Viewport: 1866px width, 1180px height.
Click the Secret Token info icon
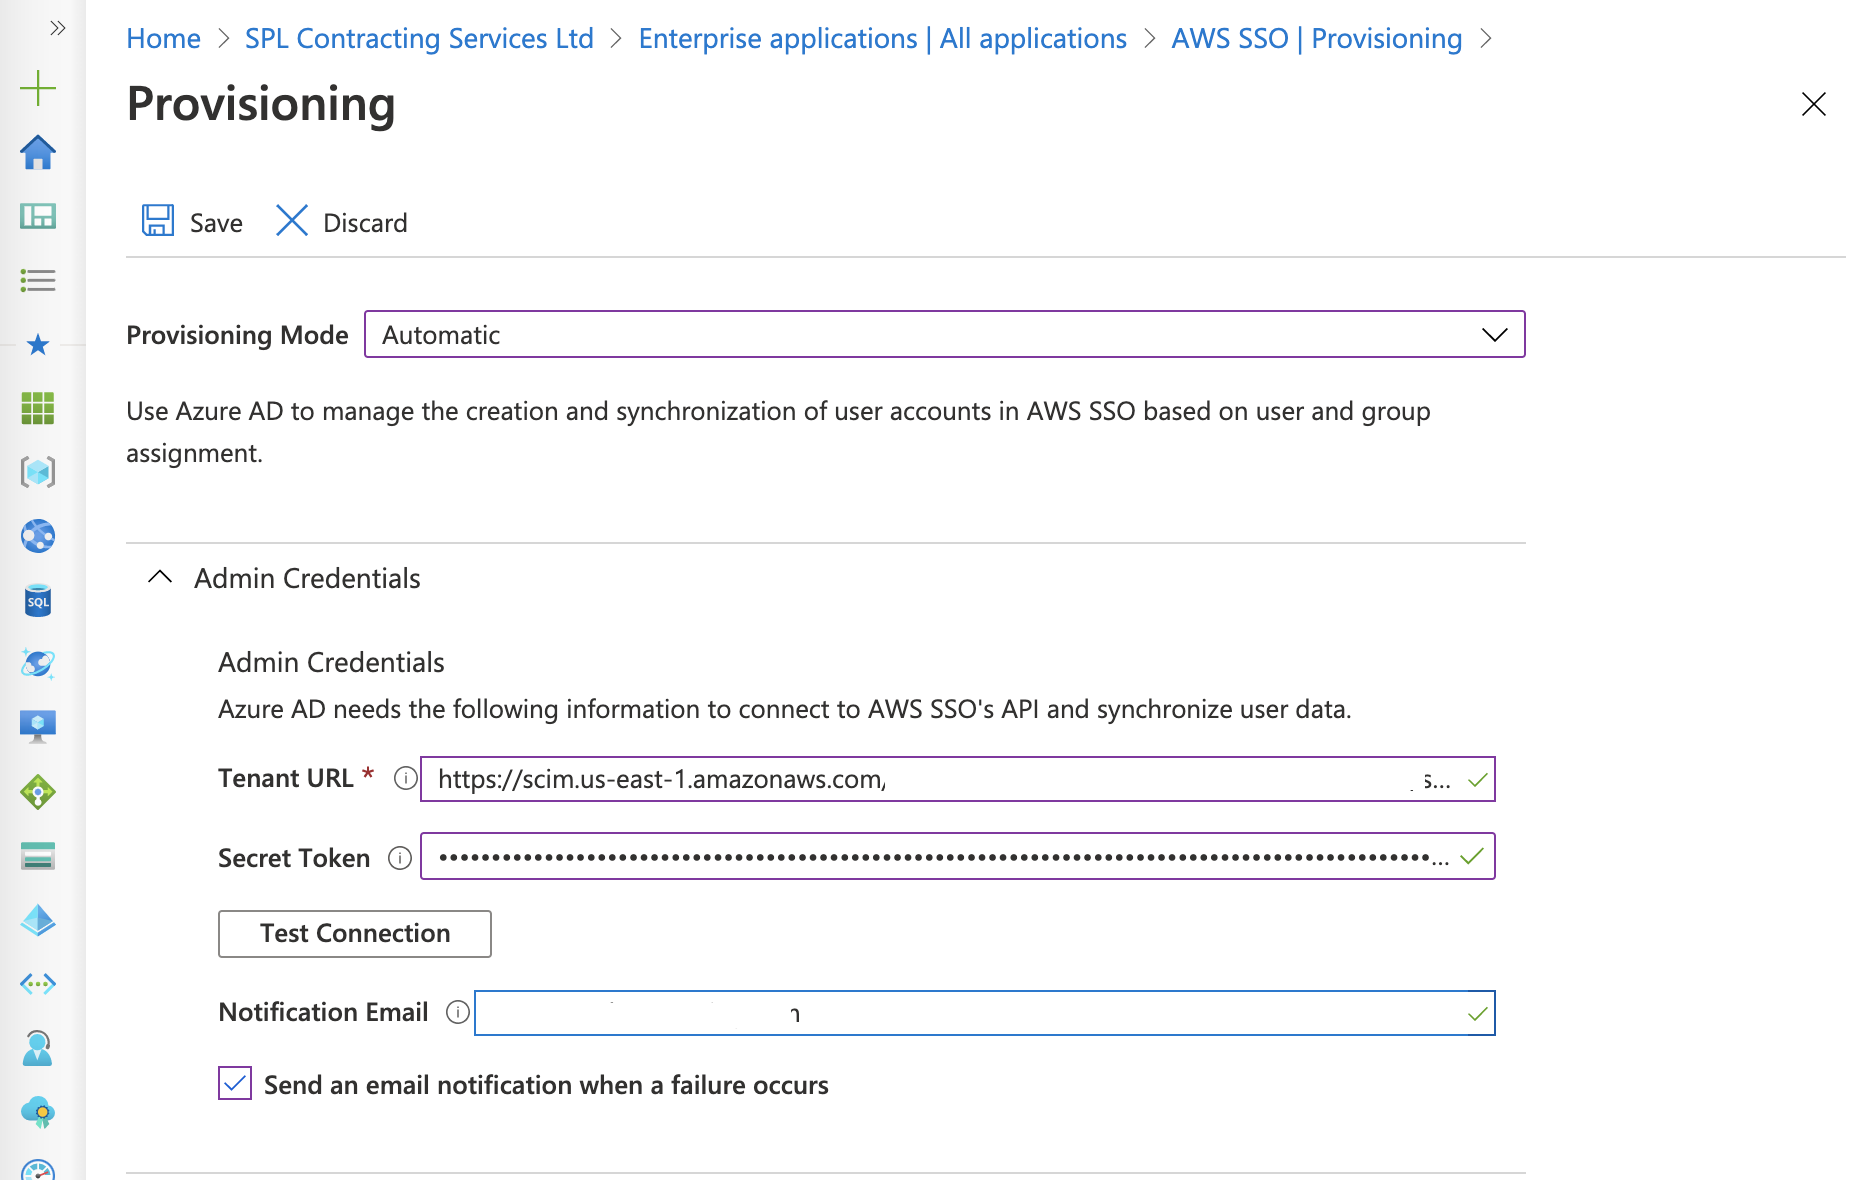click(x=400, y=858)
